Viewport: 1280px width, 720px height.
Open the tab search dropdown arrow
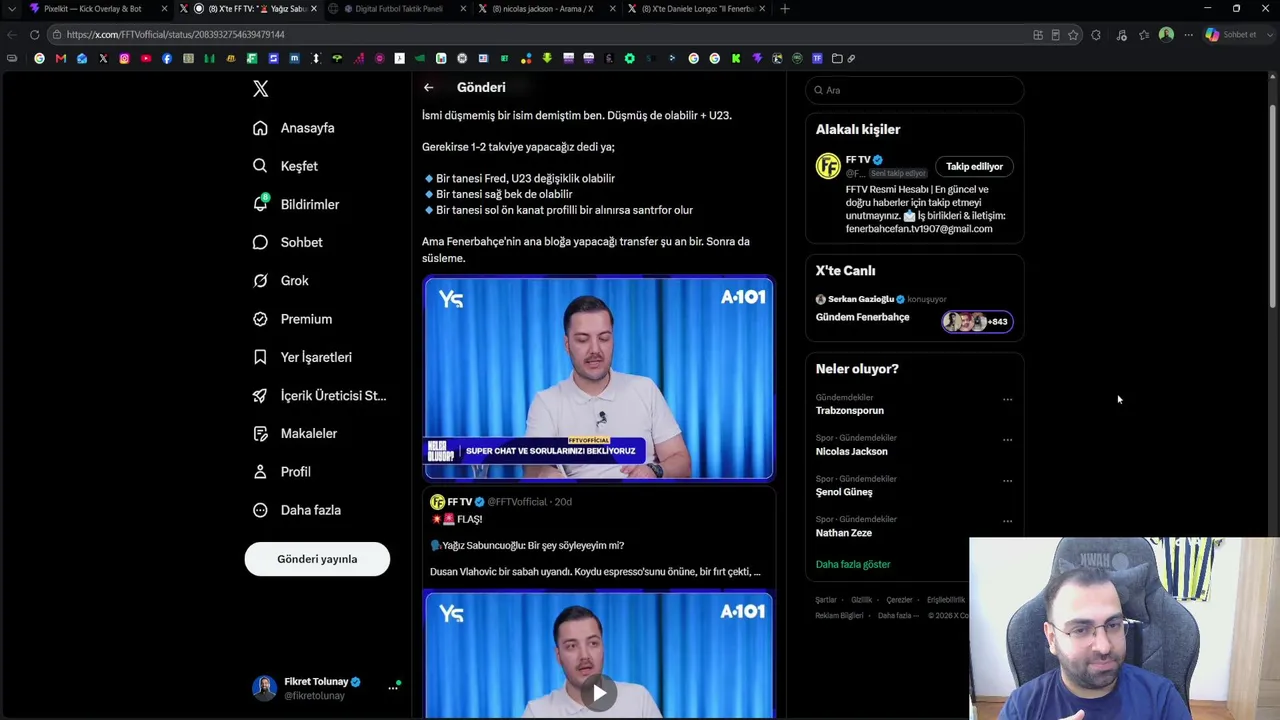click(11, 9)
